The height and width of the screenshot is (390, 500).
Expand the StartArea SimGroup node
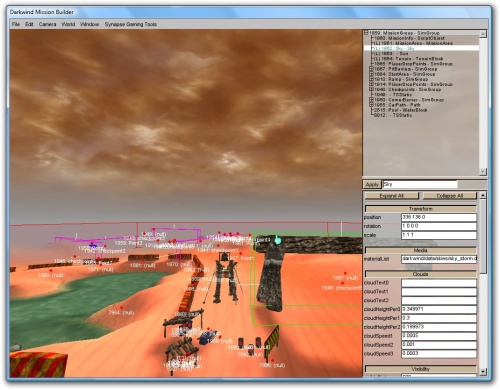point(371,74)
